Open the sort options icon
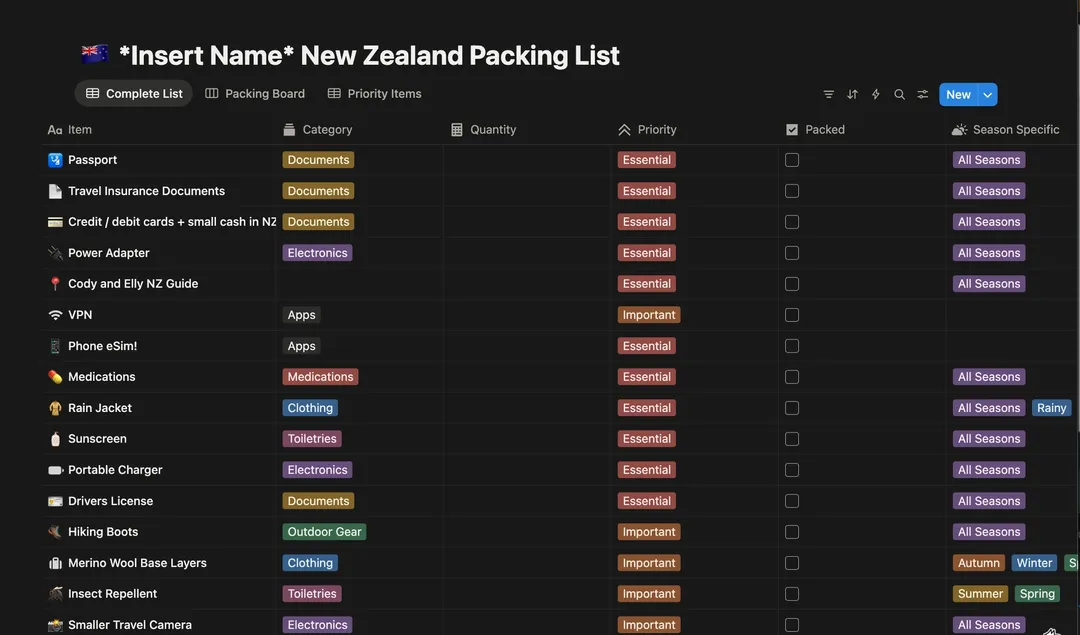The height and width of the screenshot is (635, 1080). tap(852, 95)
